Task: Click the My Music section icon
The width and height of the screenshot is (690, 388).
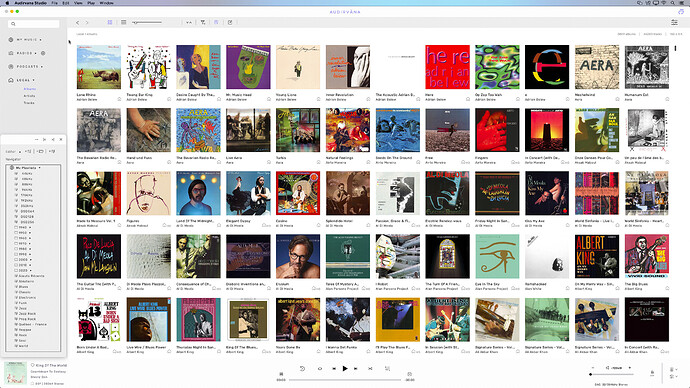Action: click(x=11, y=40)
